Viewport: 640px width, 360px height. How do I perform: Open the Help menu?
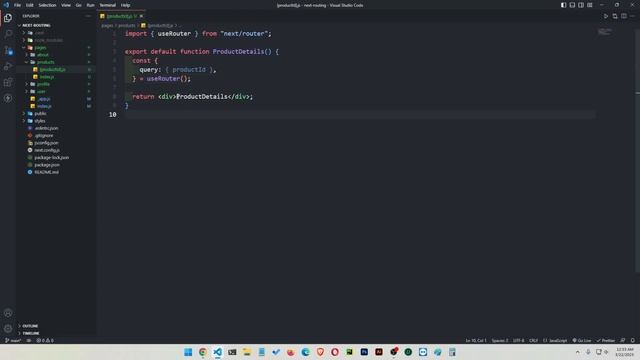point(125,5)
